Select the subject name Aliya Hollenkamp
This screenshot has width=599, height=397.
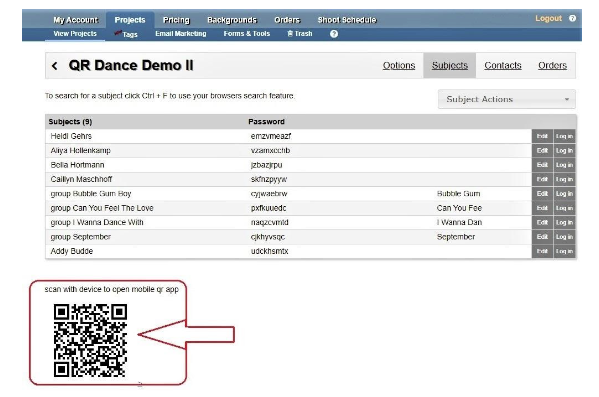click(81, 151)
